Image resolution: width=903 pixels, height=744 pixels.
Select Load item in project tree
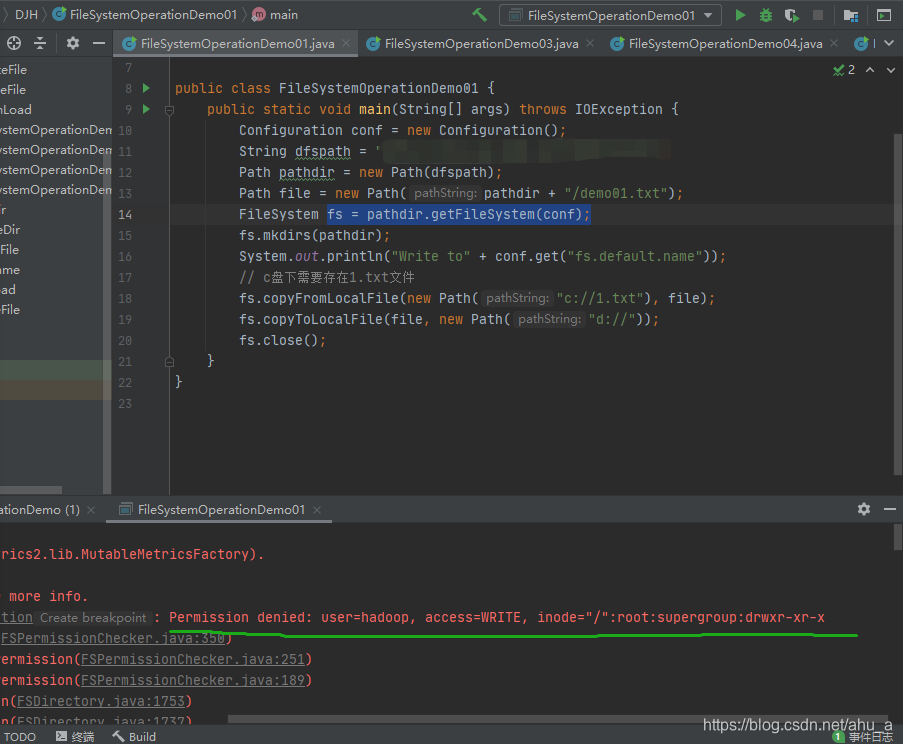[16, 109]
